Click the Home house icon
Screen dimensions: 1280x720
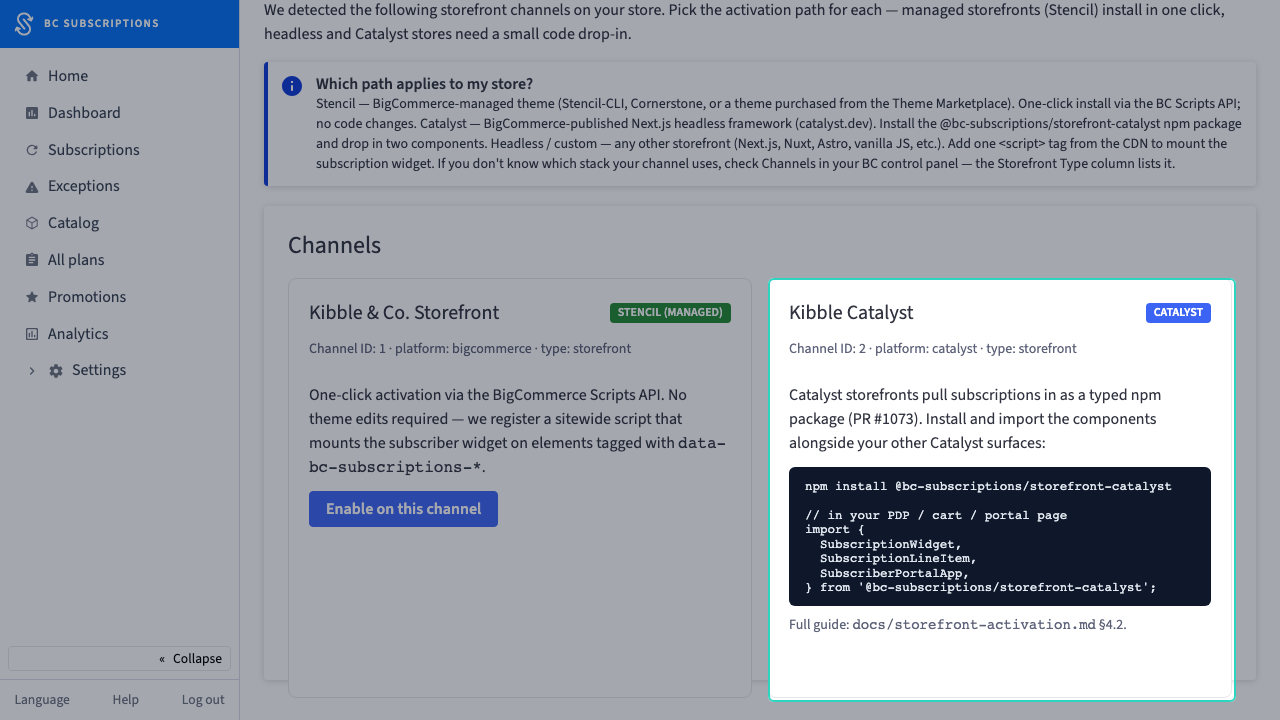pyautogui.click(x=32, y=76)
